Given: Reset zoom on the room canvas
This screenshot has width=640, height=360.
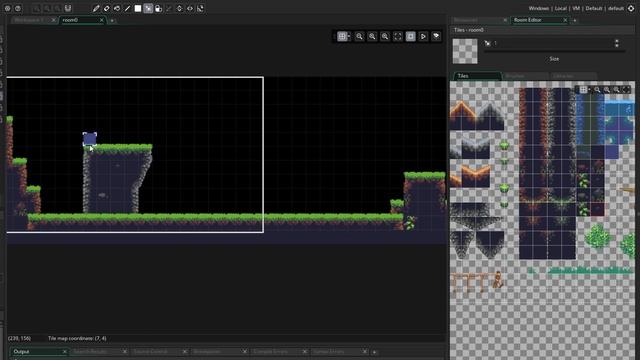Looking at the screenshot, I should (x=372, y=36).
